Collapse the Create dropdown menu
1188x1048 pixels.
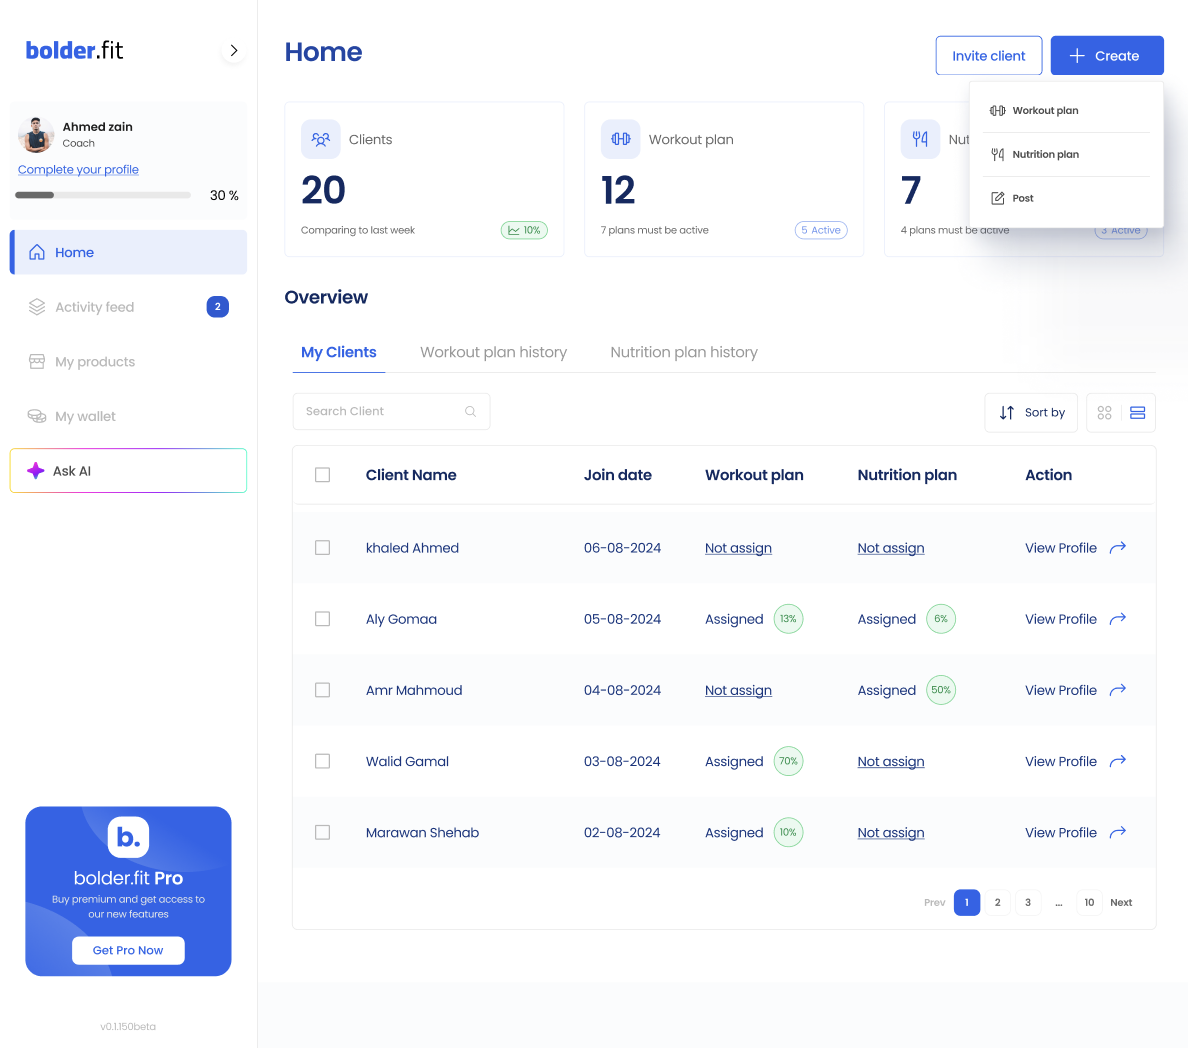pos(1106,56)
